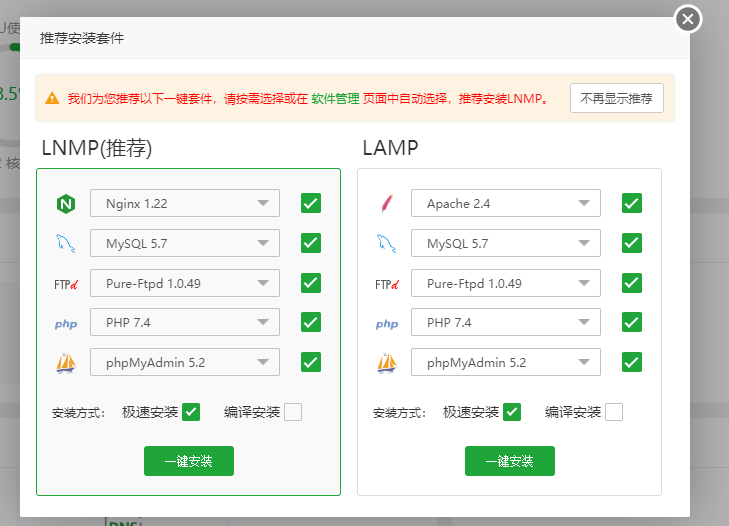Uncheck PHP 7.4 in LAMP

pos(632,322)
